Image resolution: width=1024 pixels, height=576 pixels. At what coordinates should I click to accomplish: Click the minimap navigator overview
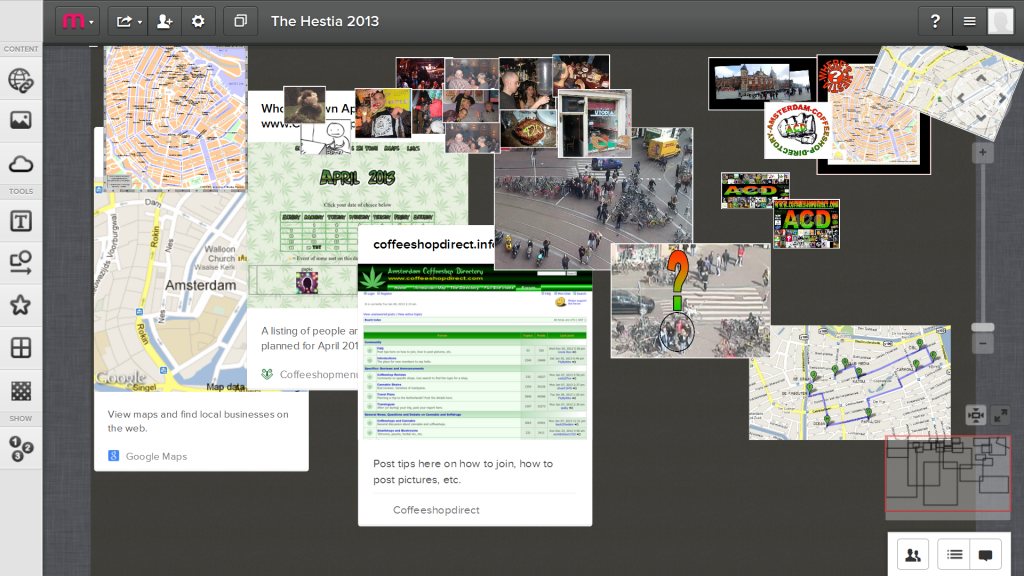[947, 475]
